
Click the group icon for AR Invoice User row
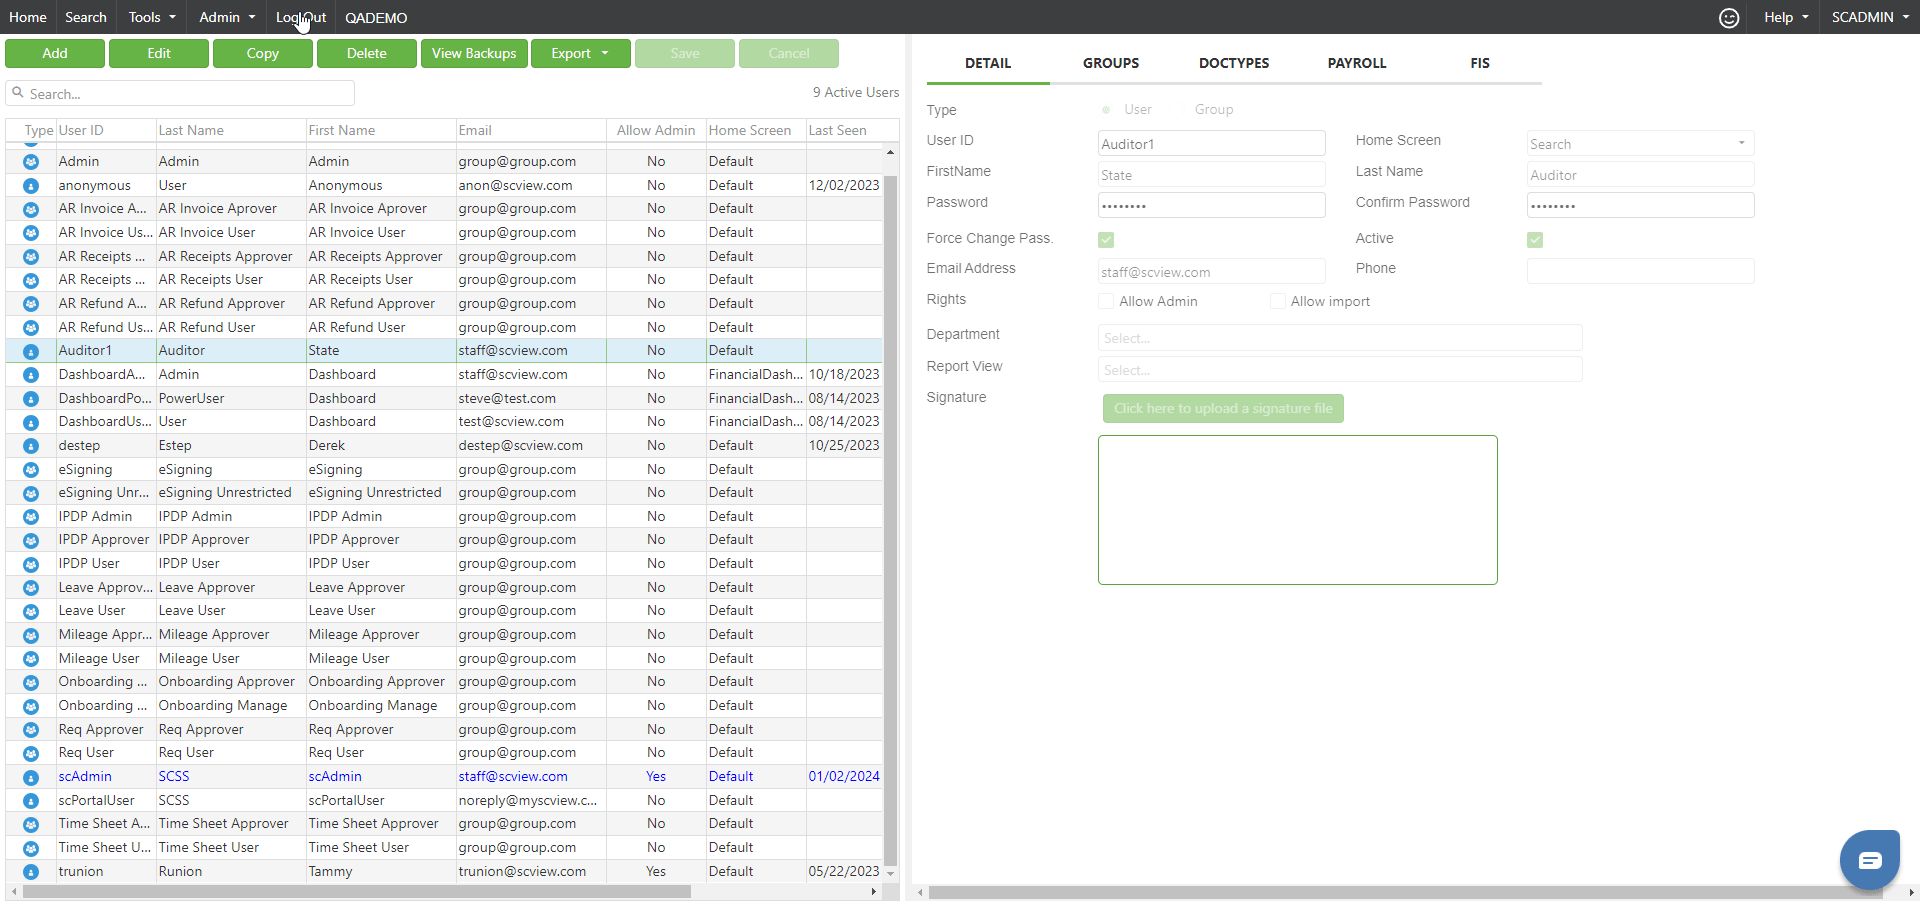coord(31,233)
